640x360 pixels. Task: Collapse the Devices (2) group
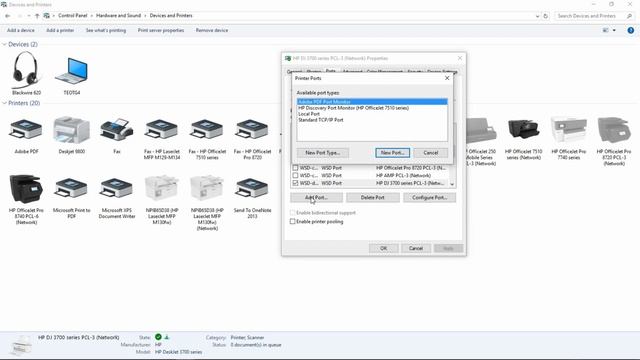click(4, 44)
